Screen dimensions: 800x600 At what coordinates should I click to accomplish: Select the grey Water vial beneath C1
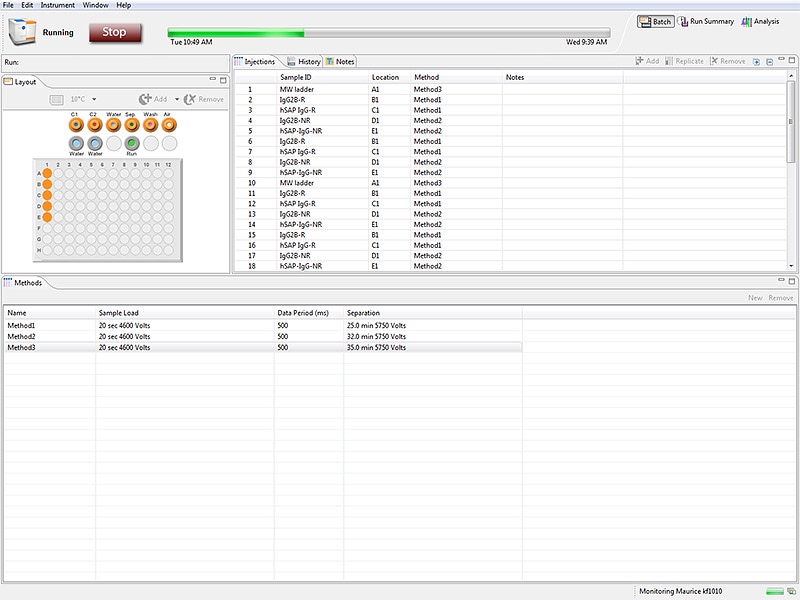click(76, 143)
